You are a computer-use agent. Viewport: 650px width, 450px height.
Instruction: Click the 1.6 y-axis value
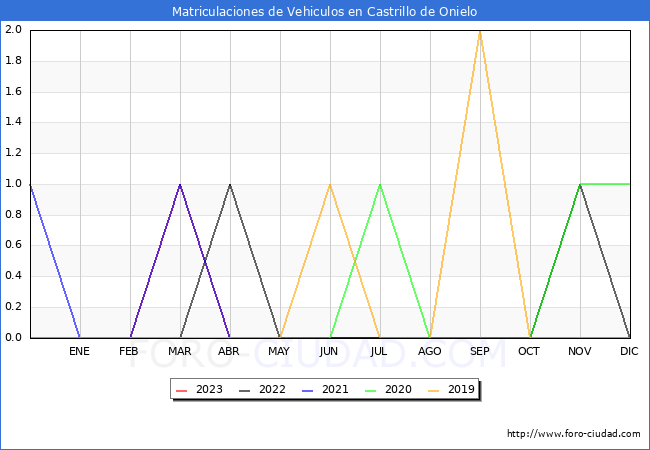coord(13,91)
